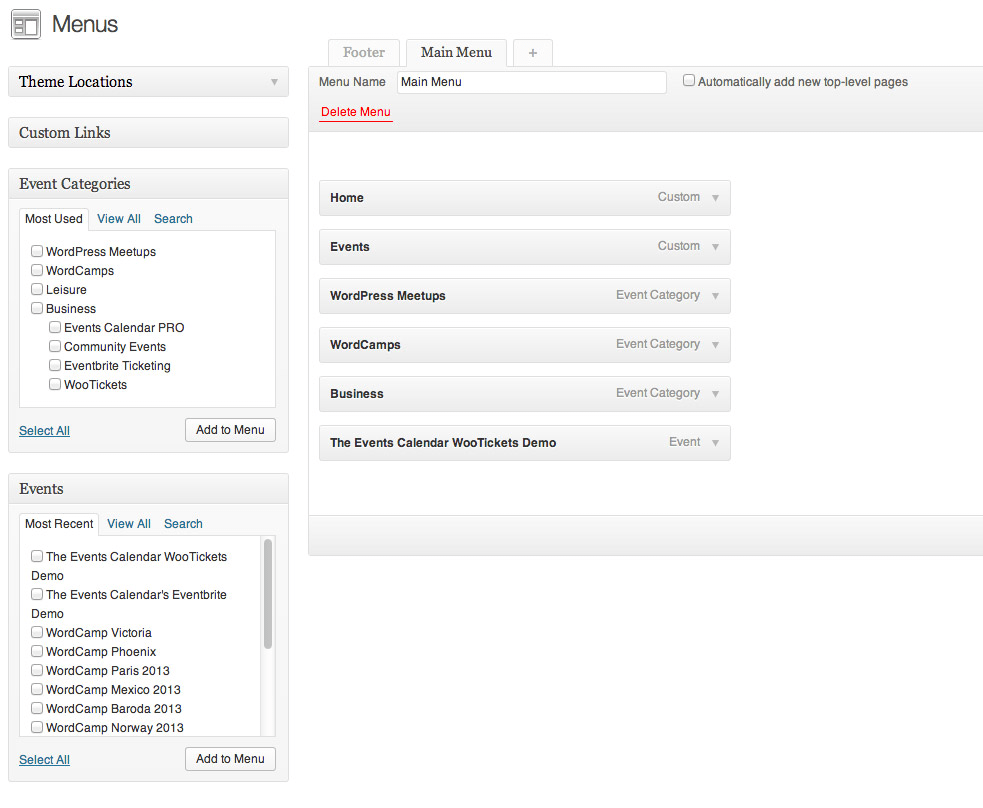
Task: Click the Business menu item title
Action: tap(357, 394)
